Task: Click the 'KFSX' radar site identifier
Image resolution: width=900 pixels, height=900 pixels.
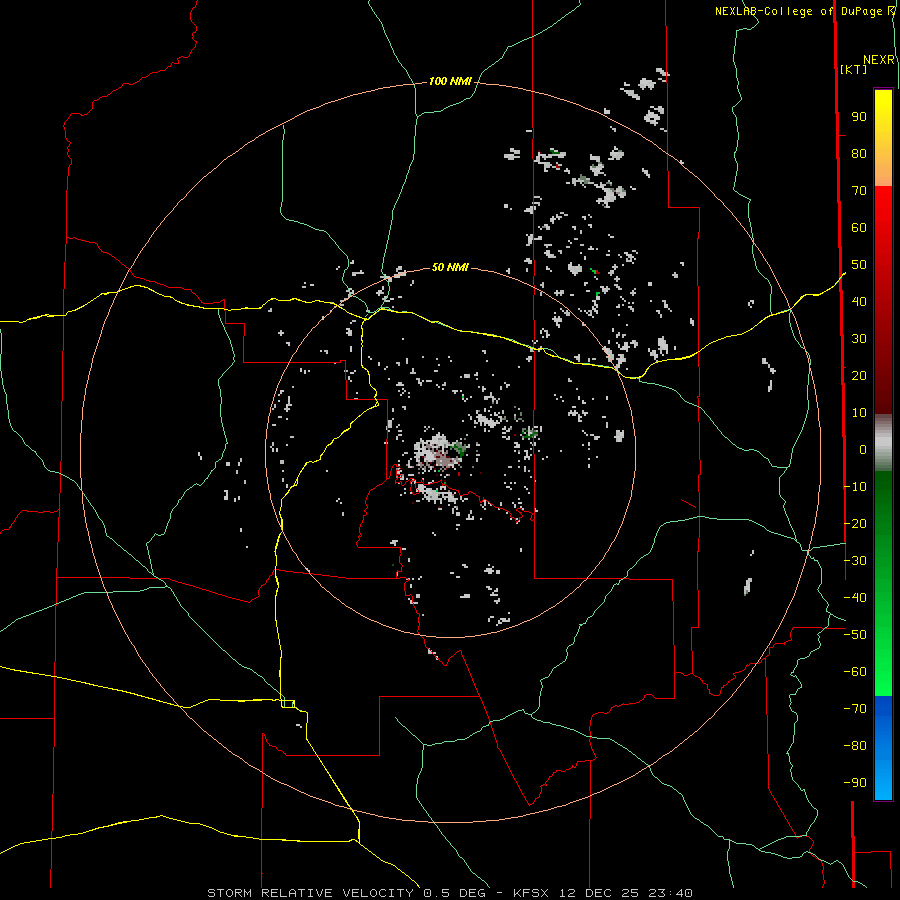Action: point(531,893)
